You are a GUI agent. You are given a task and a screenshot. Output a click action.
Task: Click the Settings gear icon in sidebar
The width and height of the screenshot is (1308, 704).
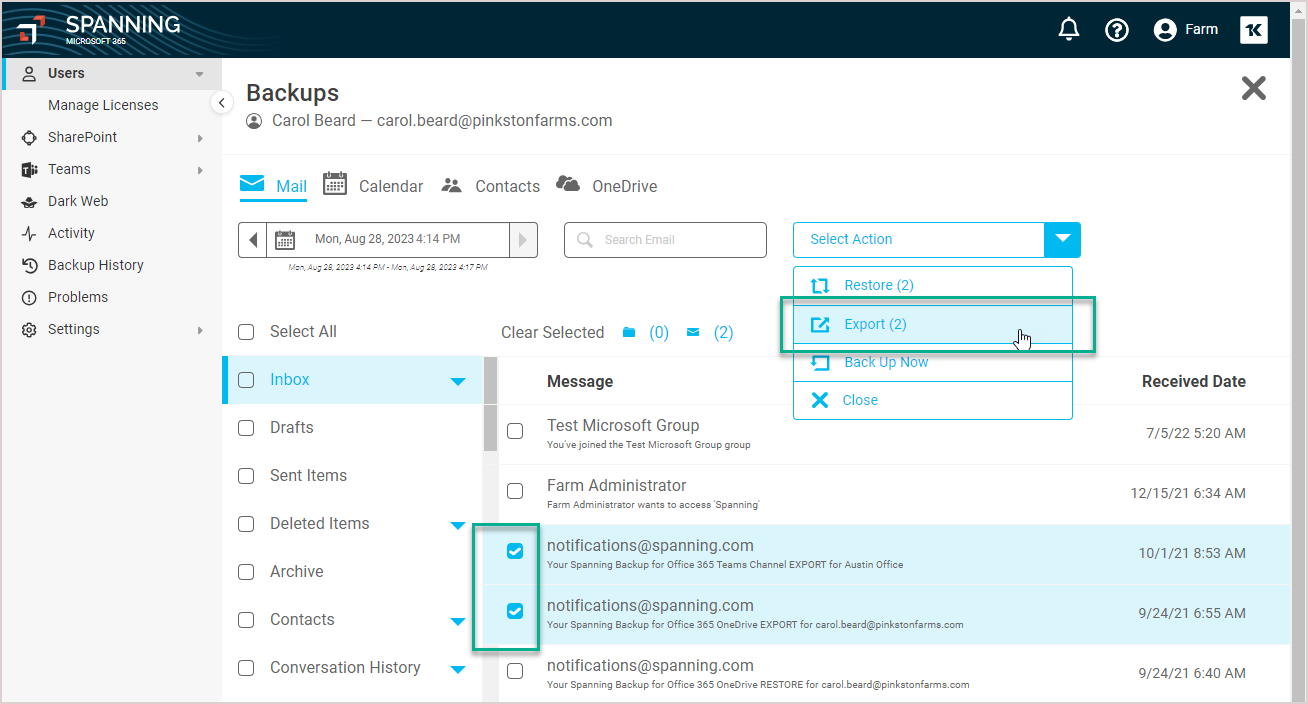click(29, 329)
